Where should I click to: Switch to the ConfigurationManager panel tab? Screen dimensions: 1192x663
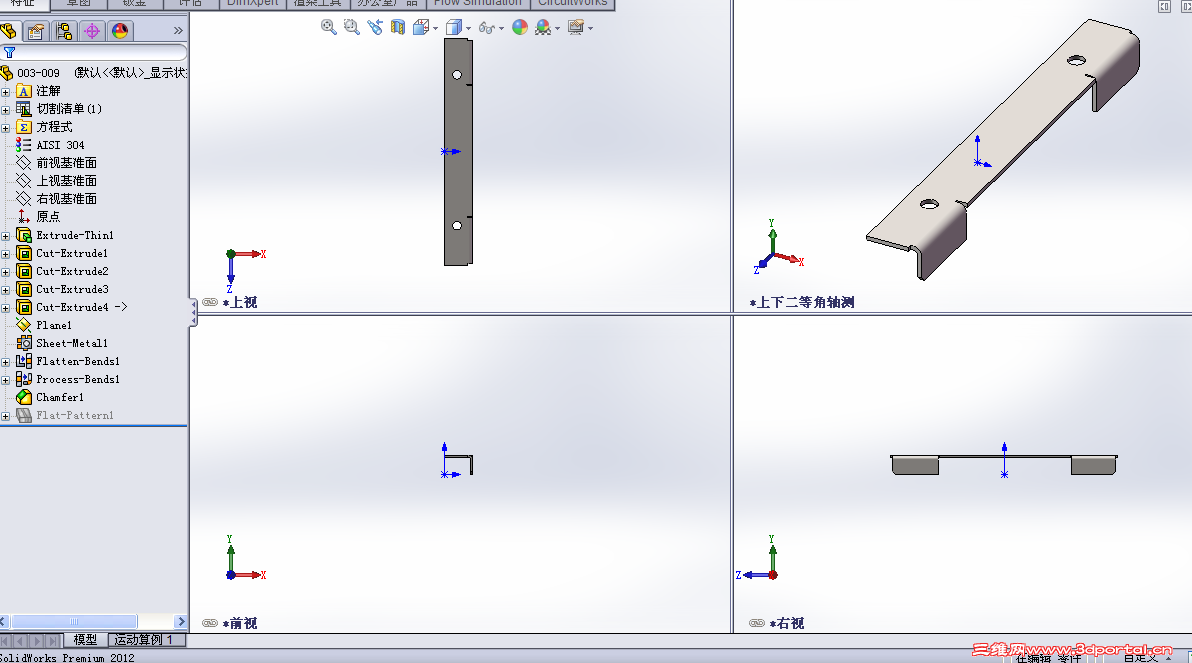[x=63, y=30]
